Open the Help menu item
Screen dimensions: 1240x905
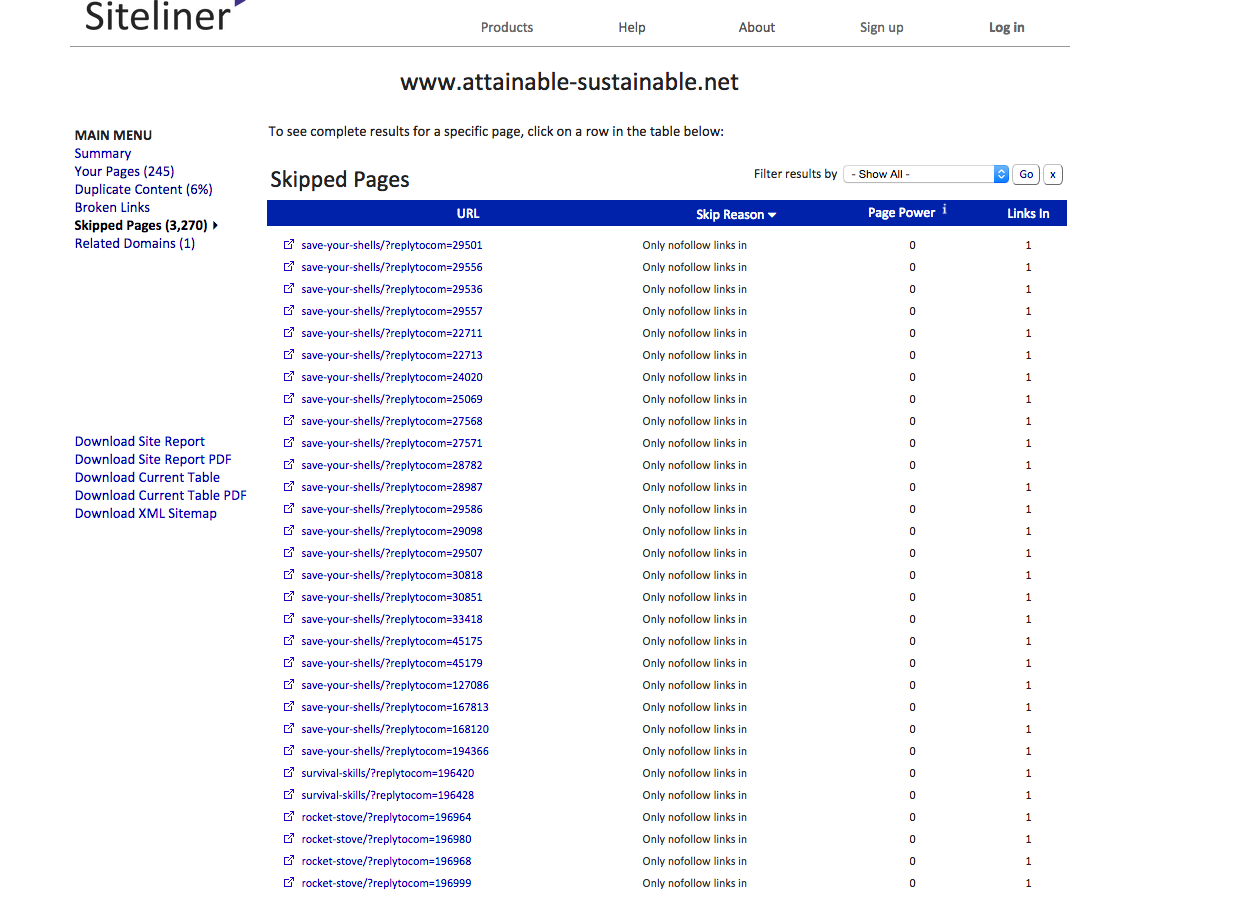(x=632, y=27)
